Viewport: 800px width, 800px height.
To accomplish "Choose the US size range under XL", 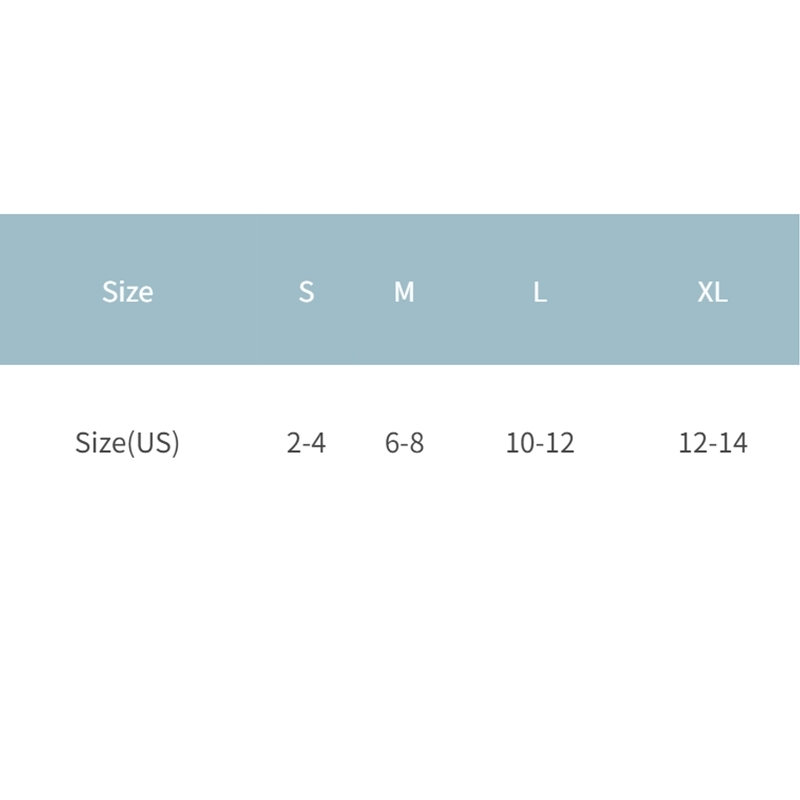I will click(712, 442).
